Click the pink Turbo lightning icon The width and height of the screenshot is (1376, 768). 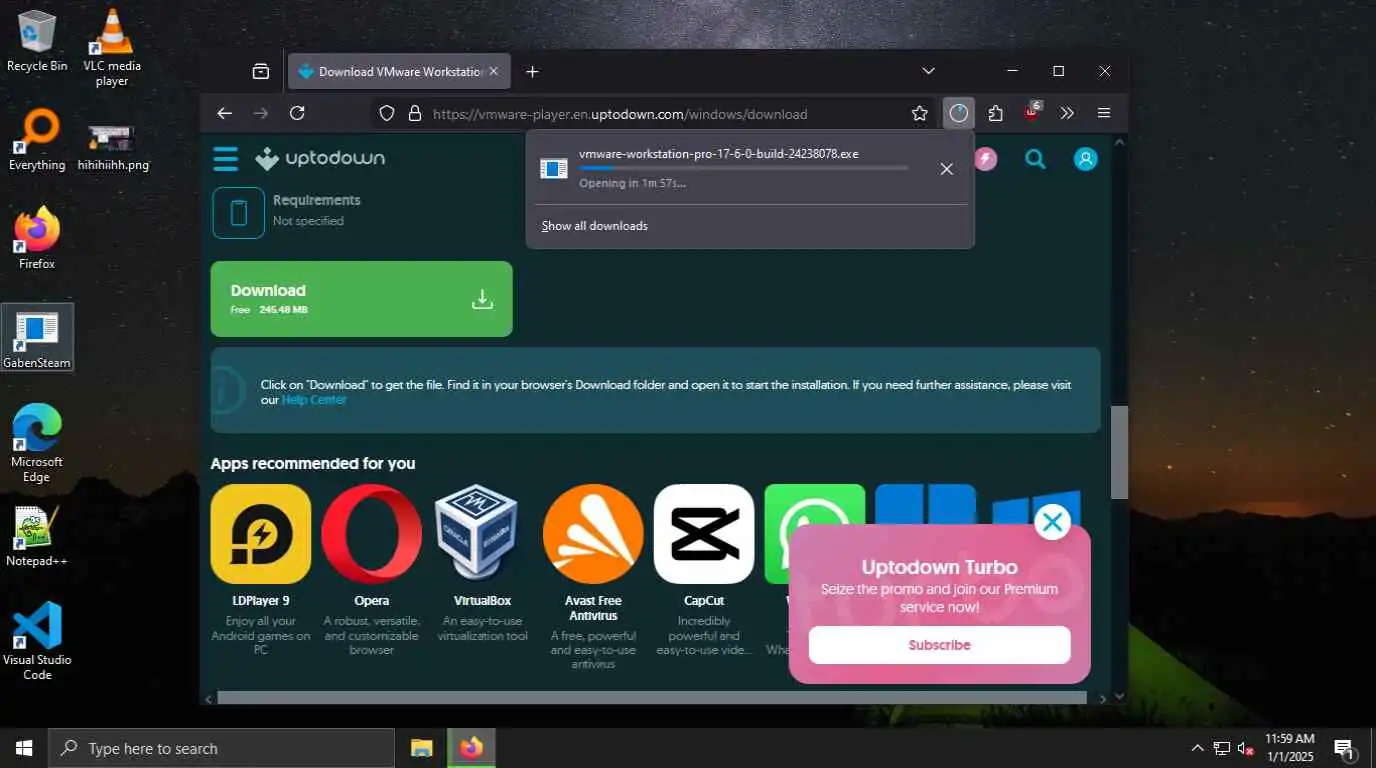pos(986,159)
